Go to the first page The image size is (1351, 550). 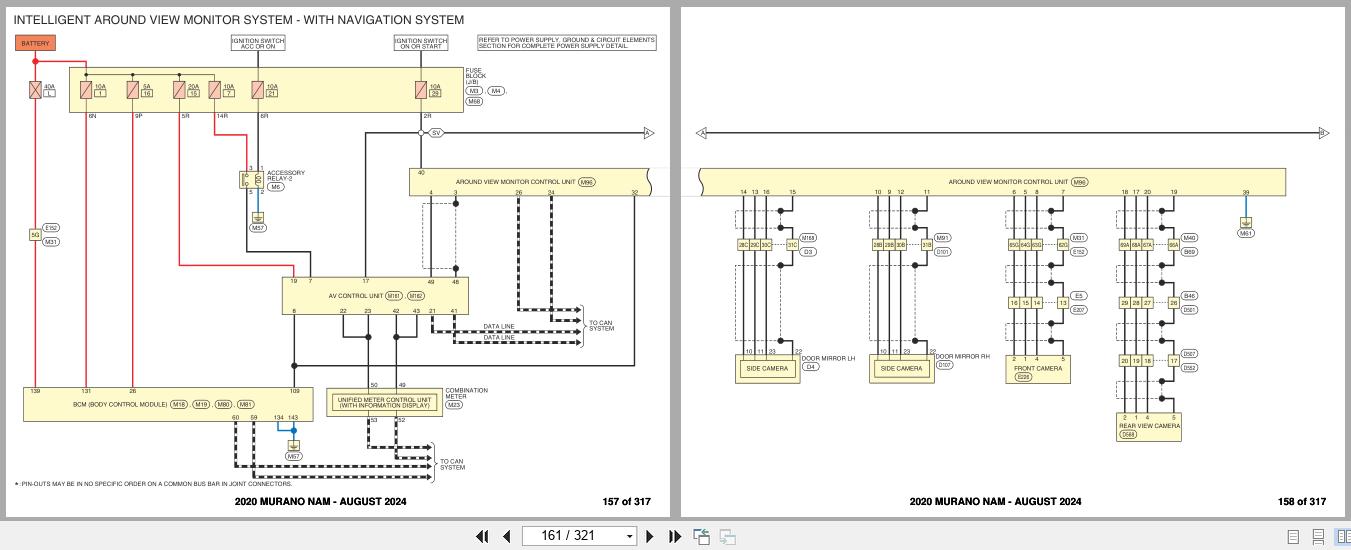click(482, 536)
